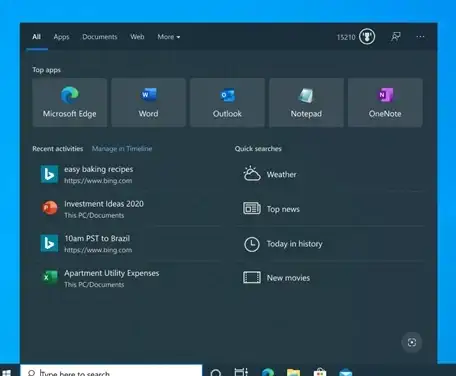Open the three-dot options menu
The width and height of the screenshot is (456, 376).
[x=420, y=37]
